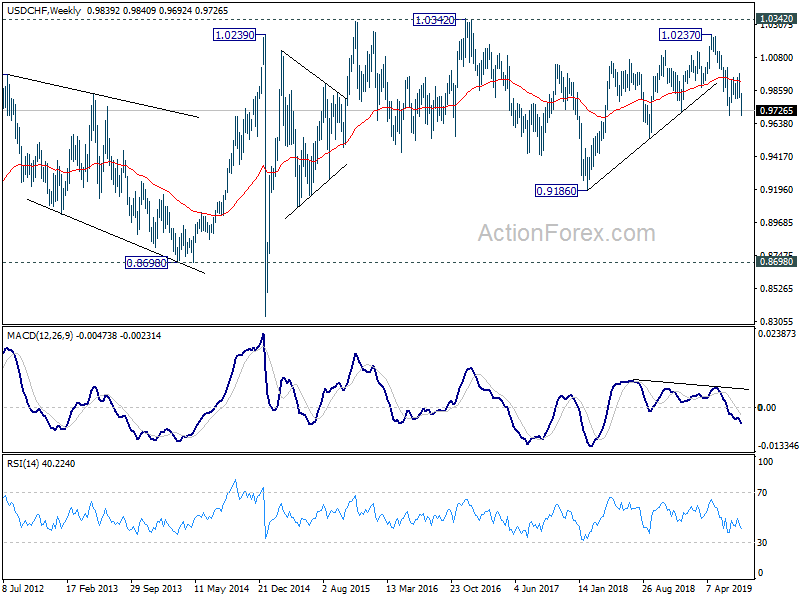Click the 1.00800 price axis value

[x=777, y=58]
